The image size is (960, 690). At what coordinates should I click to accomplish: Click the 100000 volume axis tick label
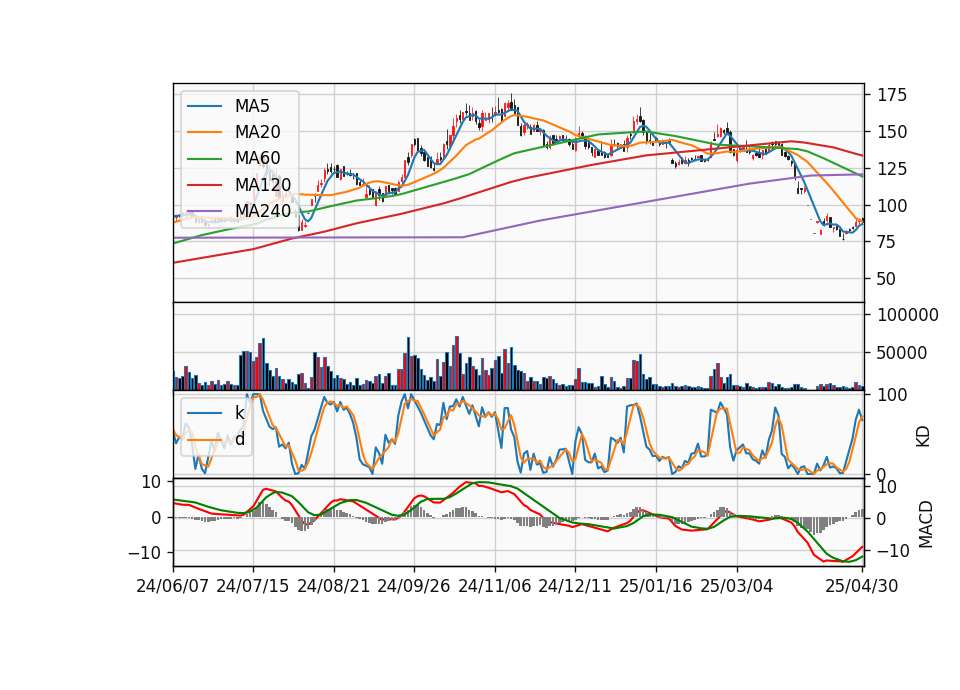(907, 315)
